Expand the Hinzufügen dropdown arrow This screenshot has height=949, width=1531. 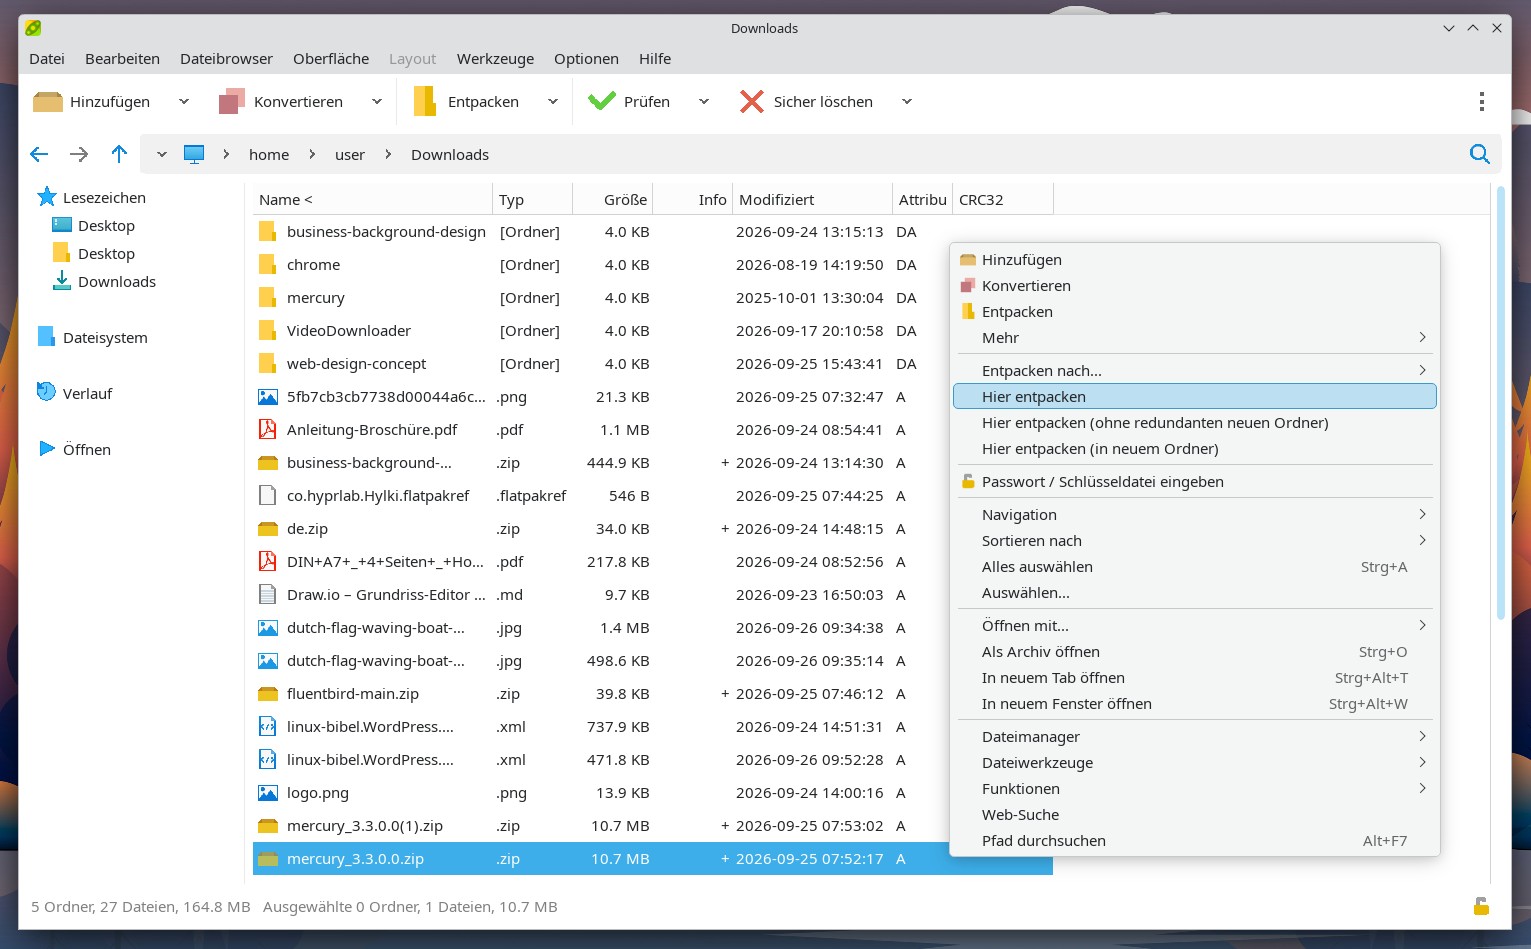pyautogui.click(x=184, y=101)
